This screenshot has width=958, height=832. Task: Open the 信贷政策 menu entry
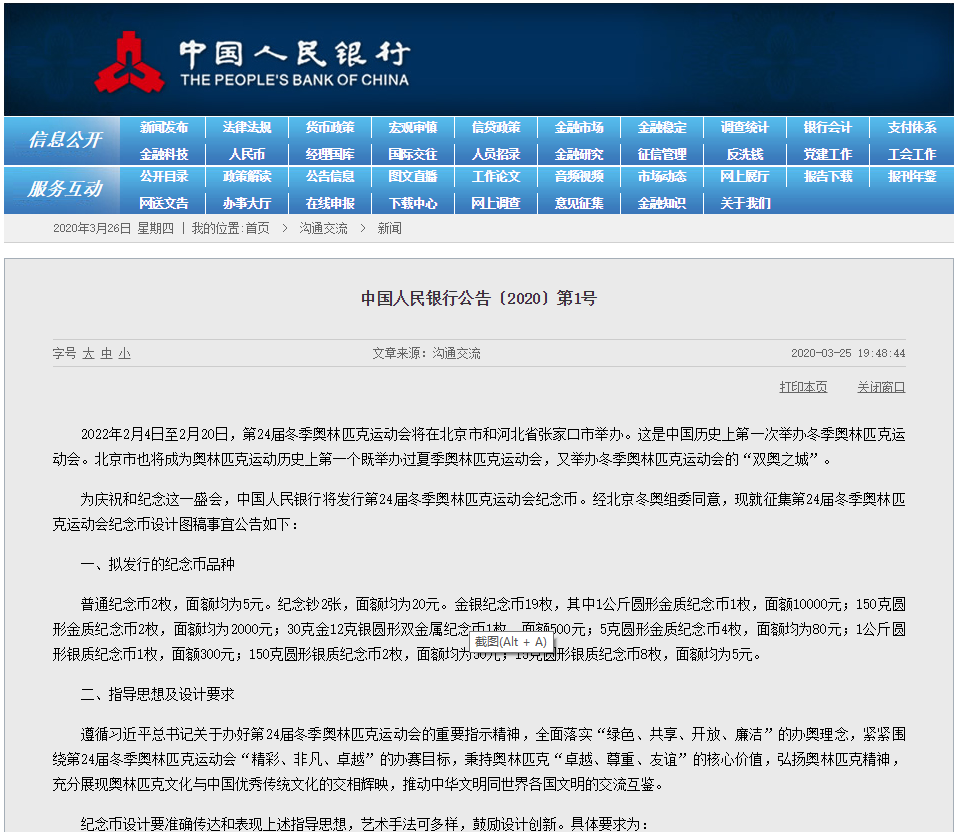[496, 127]
